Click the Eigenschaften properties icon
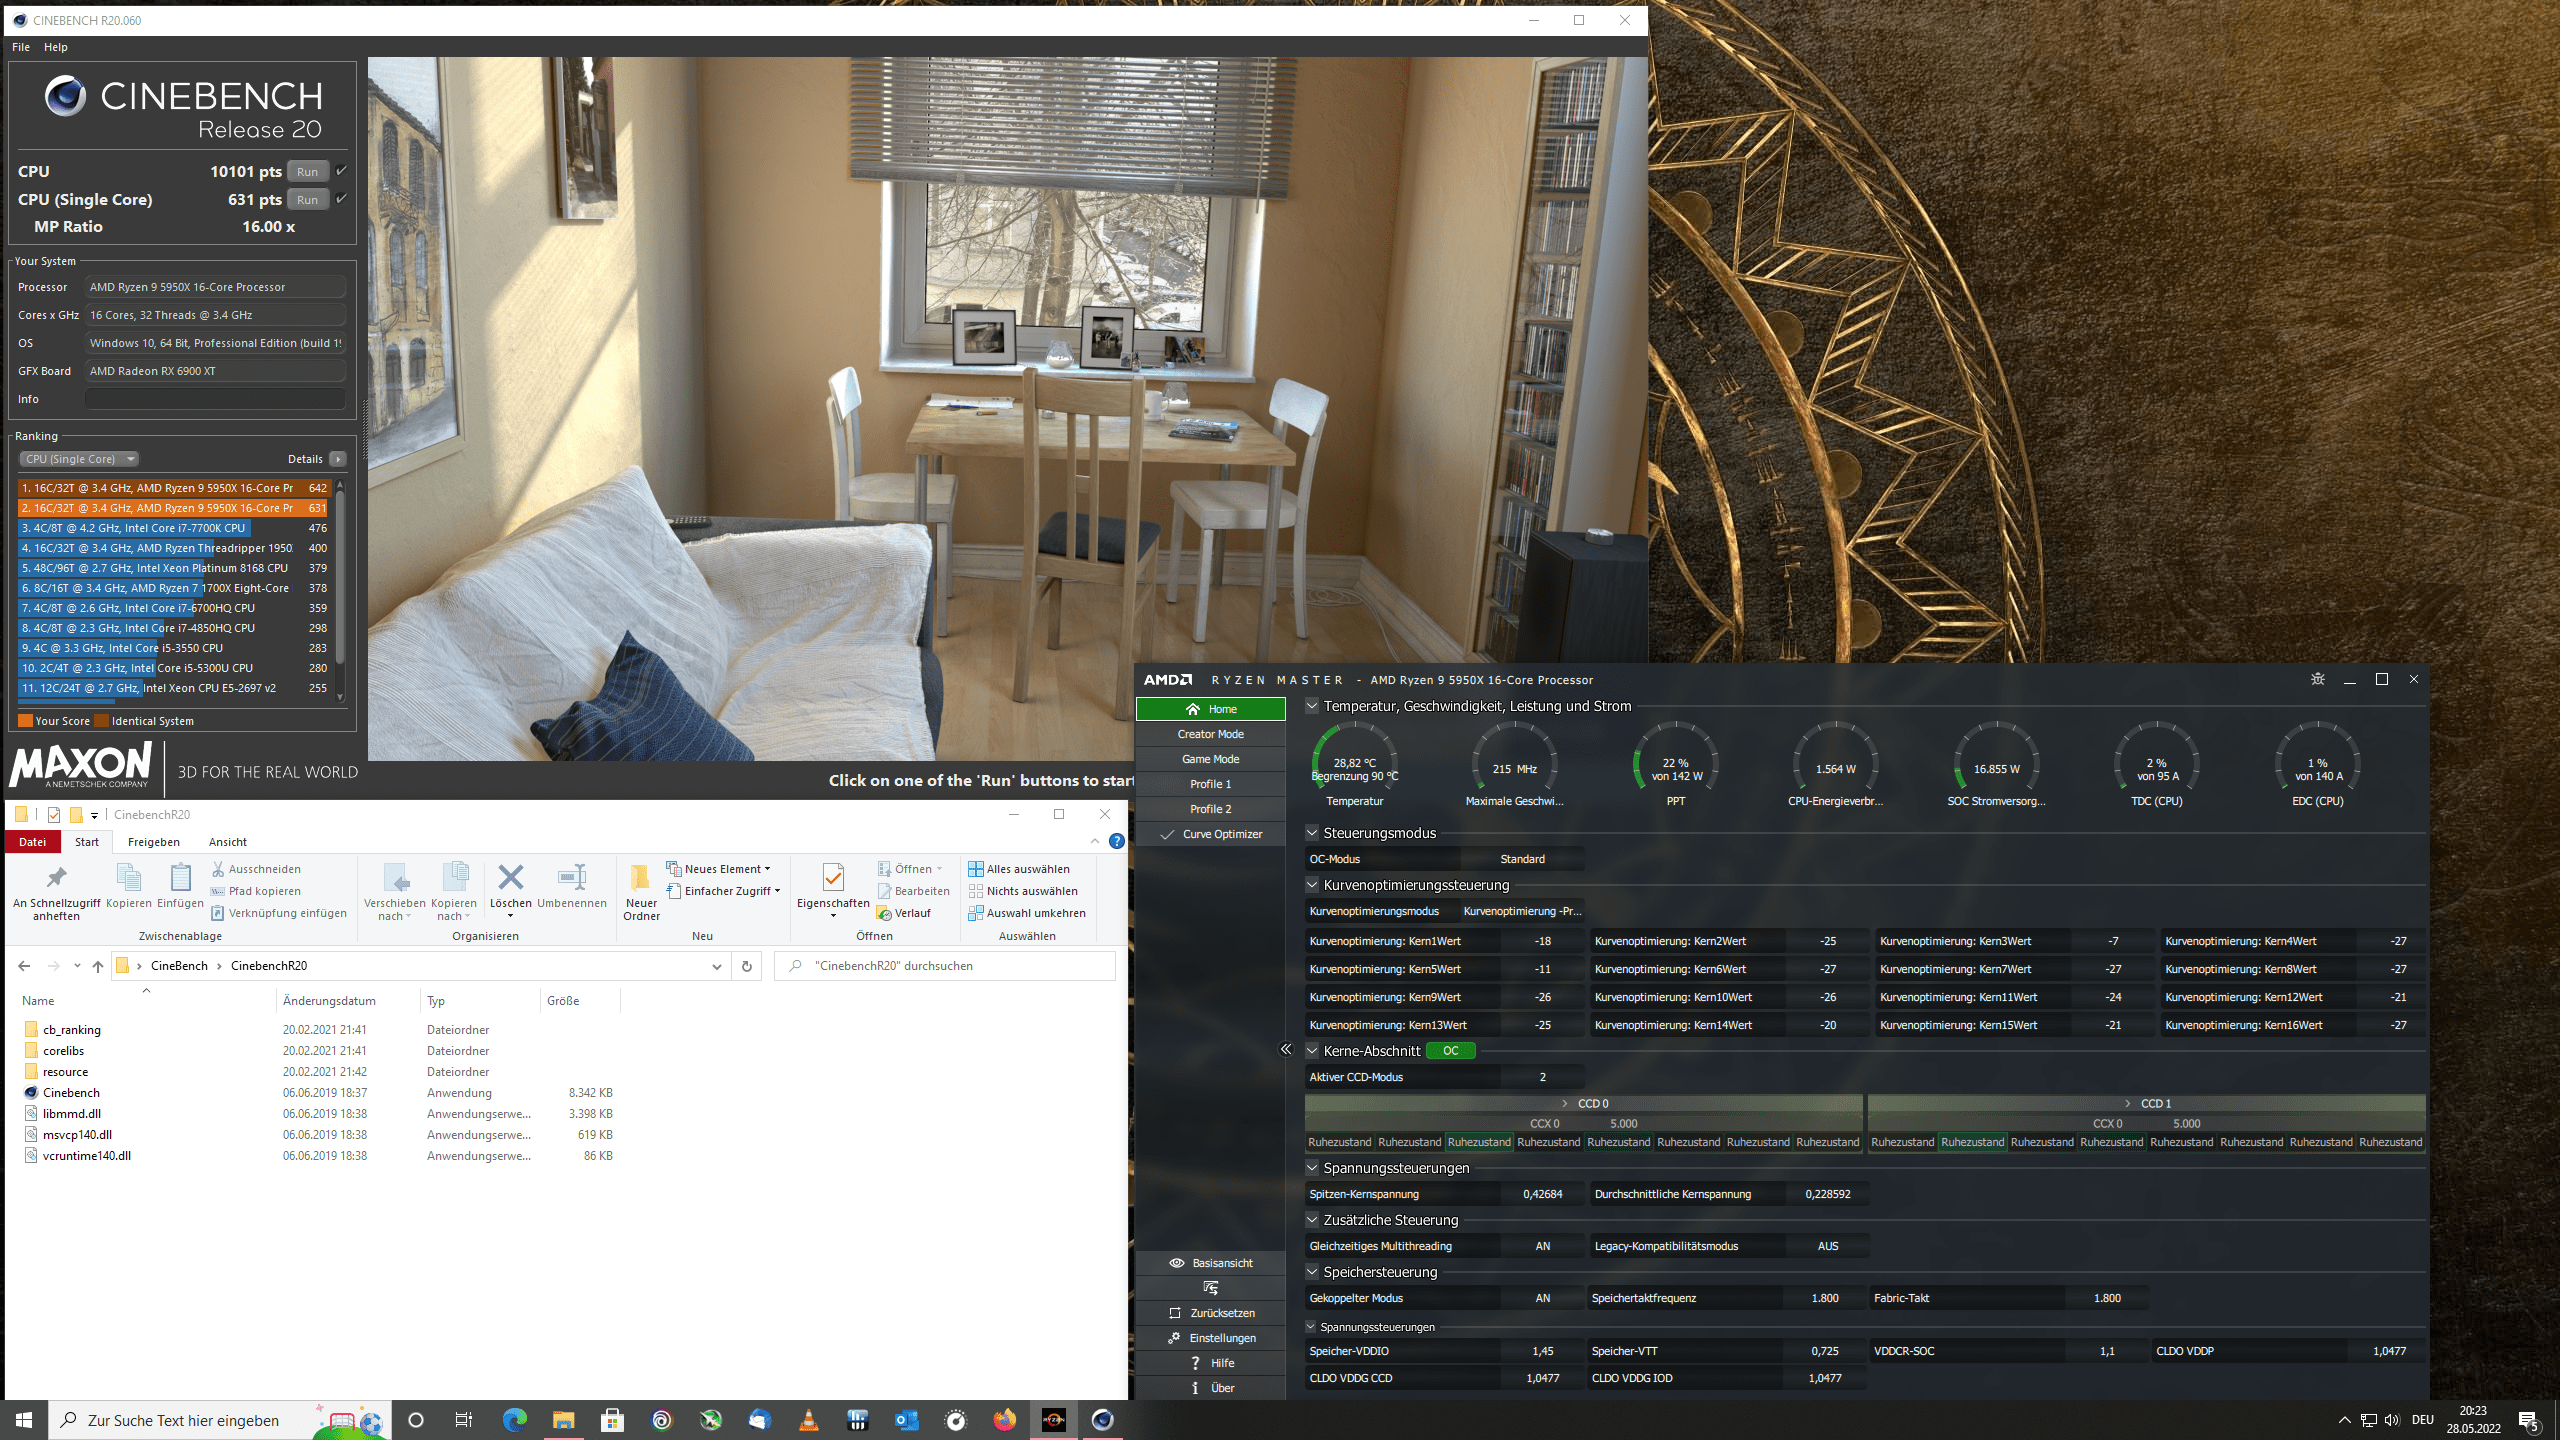Viewport: 2560px width, 1440px height. click(832, 879)
